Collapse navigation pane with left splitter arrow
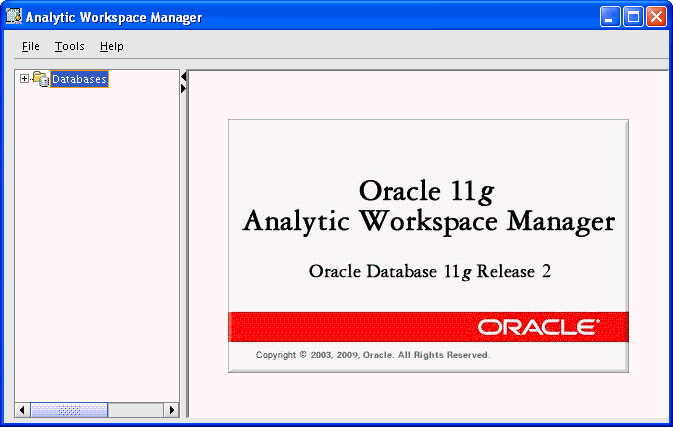The image size is (673, 427). (x=184, y=77)
